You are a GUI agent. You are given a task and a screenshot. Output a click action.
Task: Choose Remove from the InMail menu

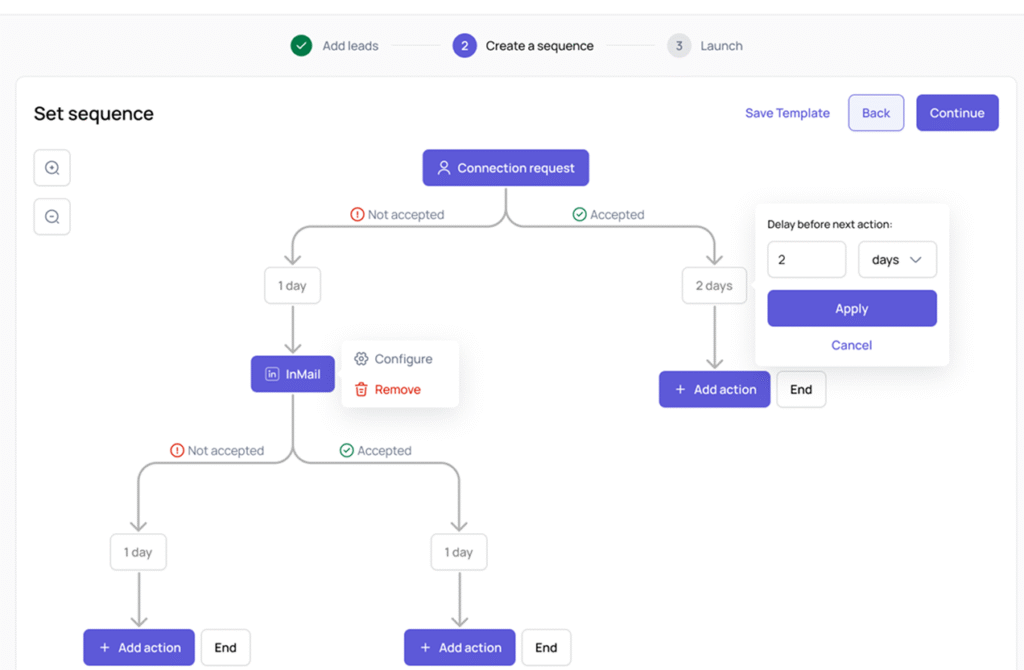pyautogui.click(x=388, y=390)
